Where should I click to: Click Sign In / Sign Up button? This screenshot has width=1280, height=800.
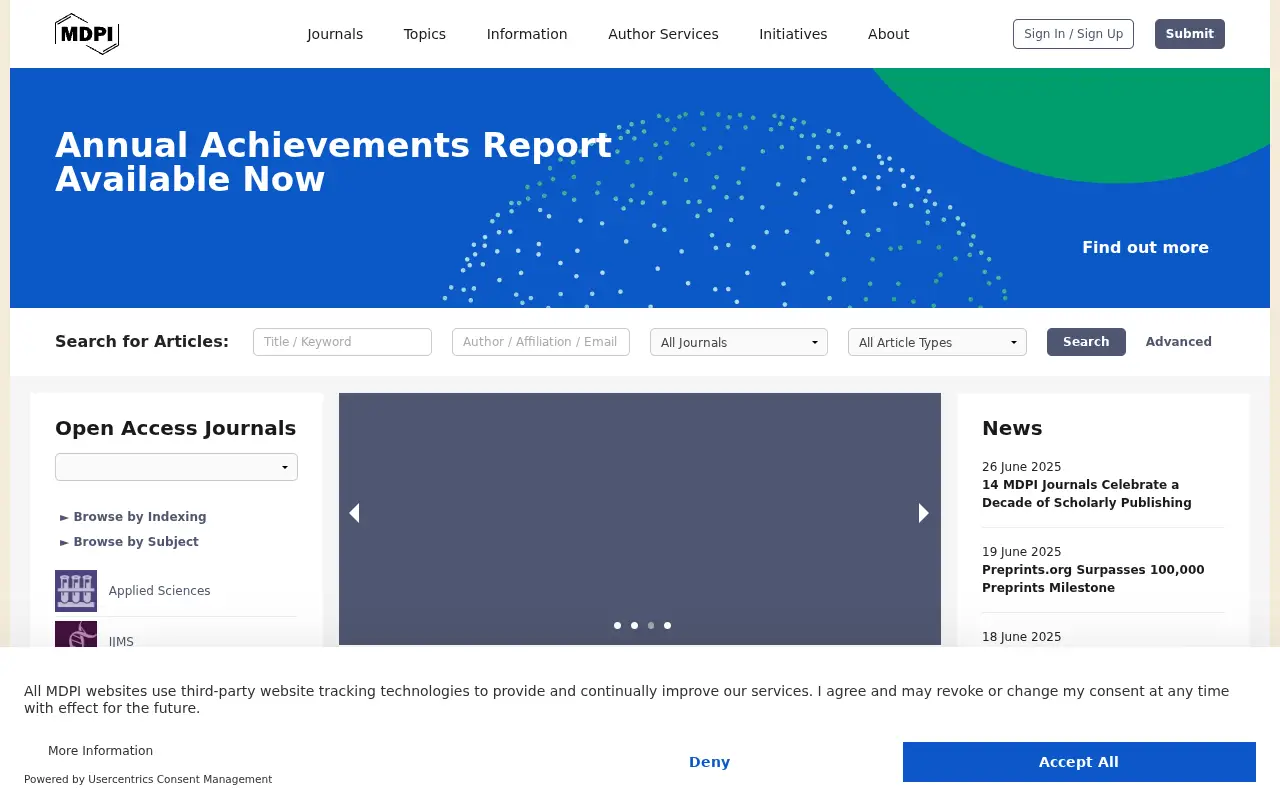click(1073, 34)
